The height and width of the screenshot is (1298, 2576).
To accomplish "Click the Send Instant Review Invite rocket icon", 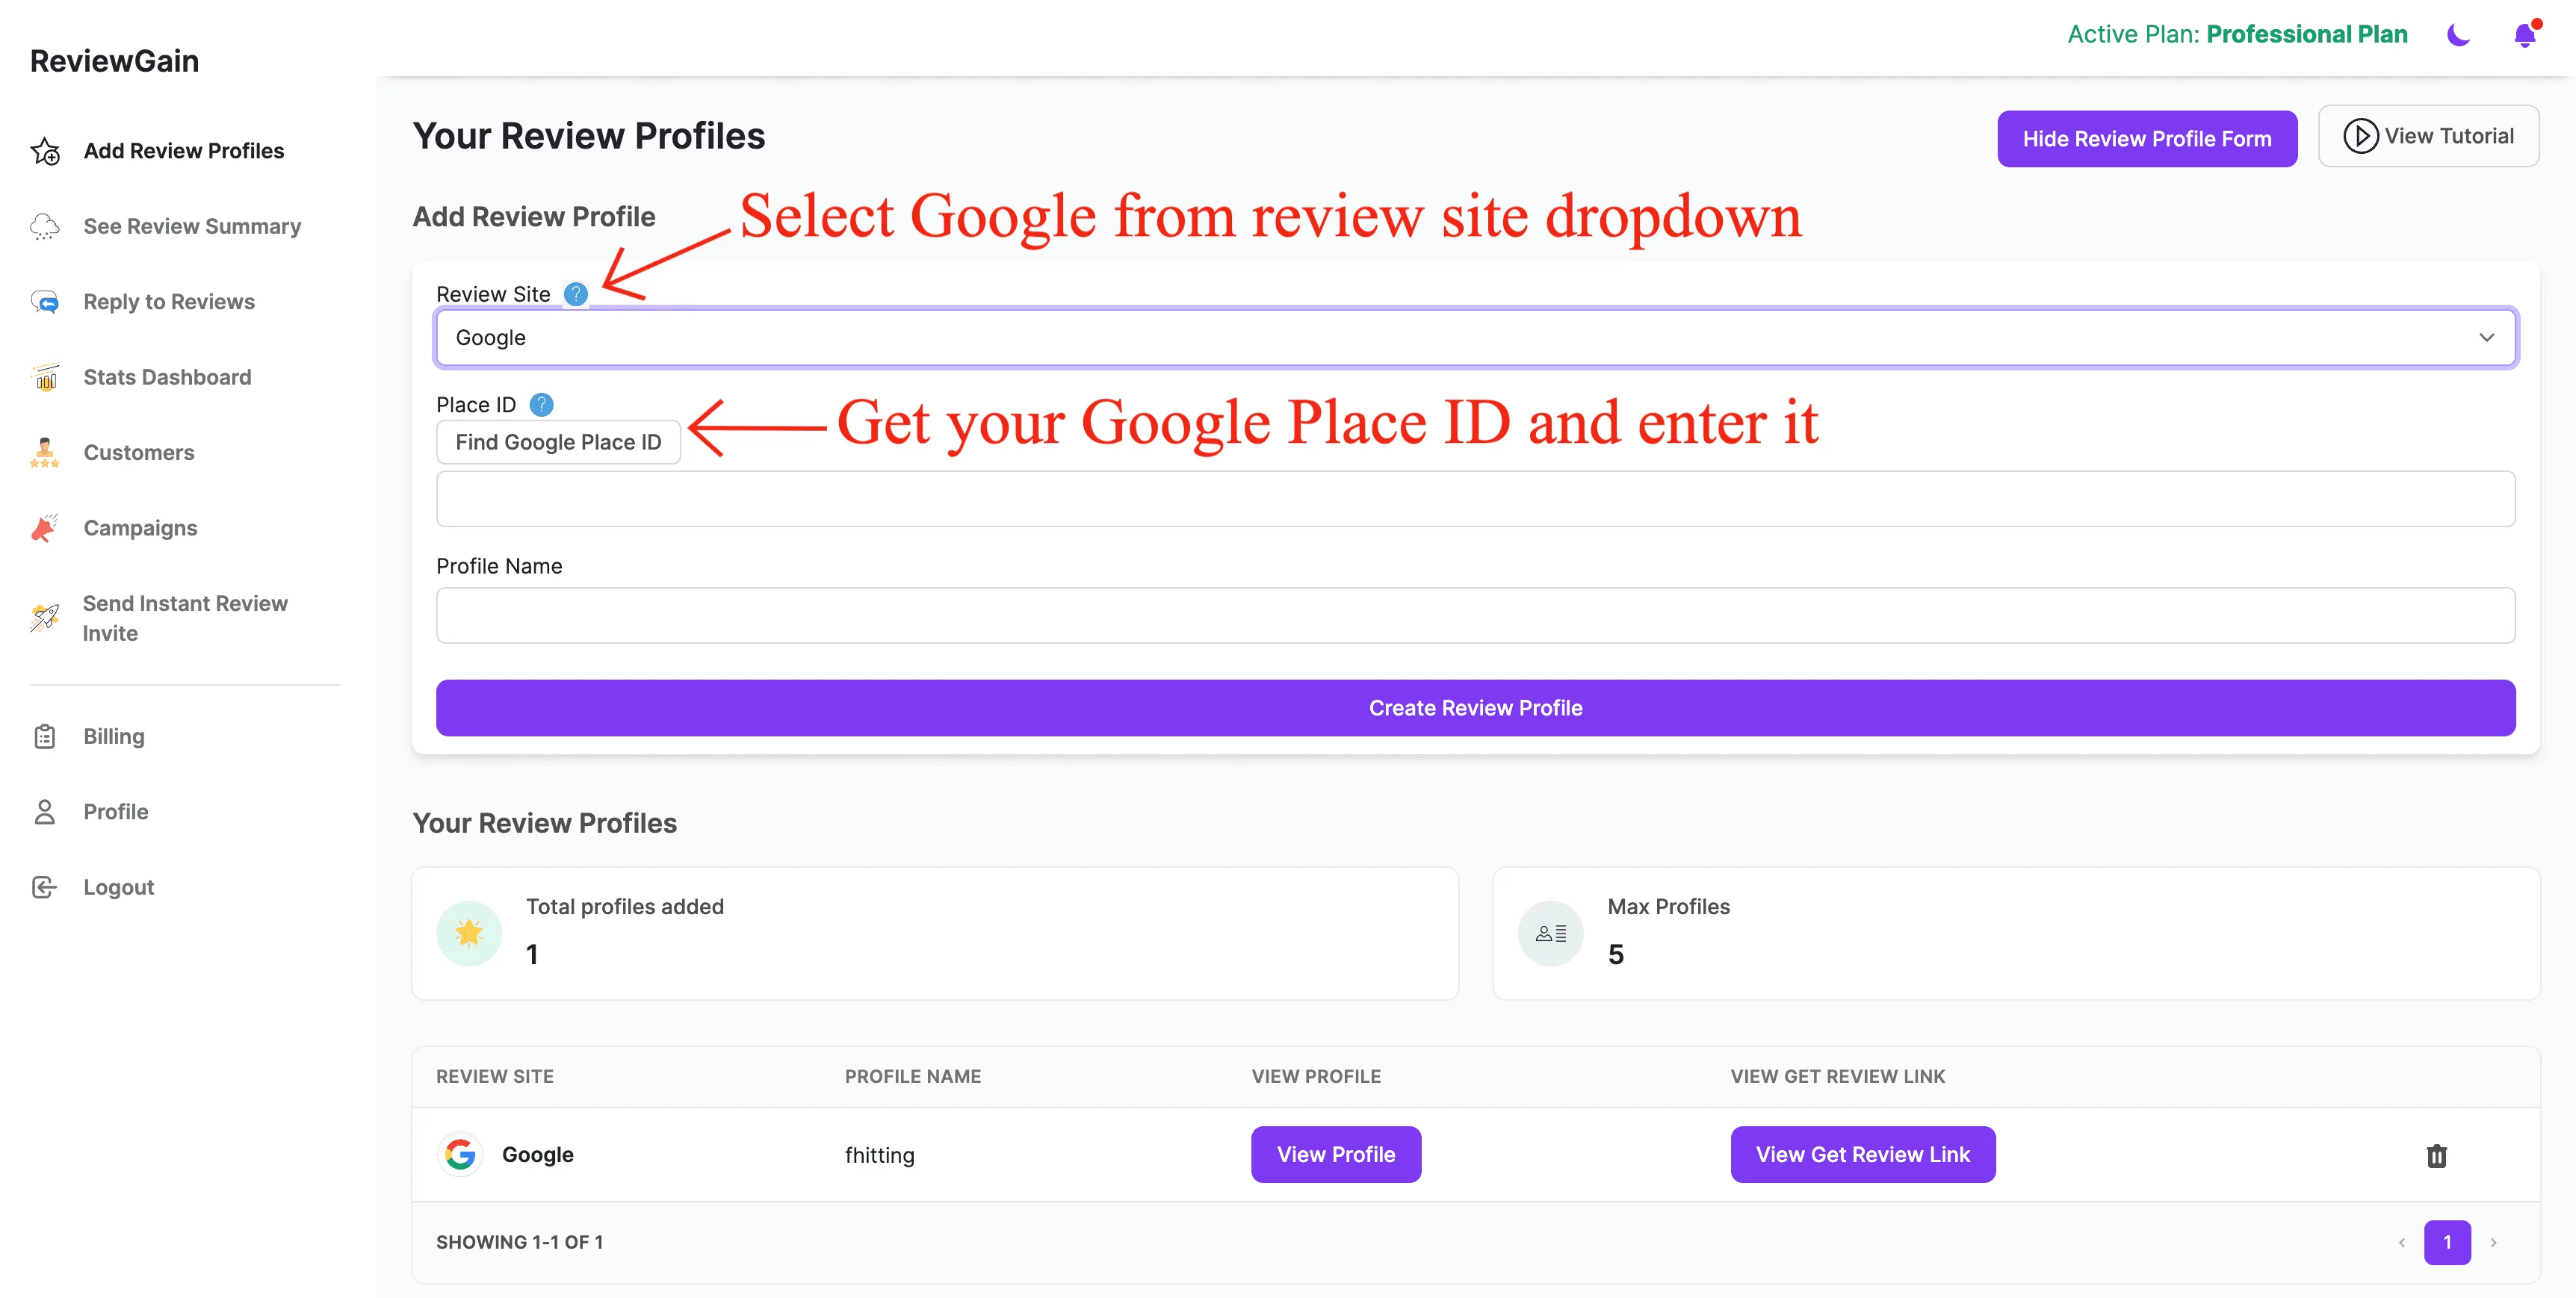I will coord(45,618).
